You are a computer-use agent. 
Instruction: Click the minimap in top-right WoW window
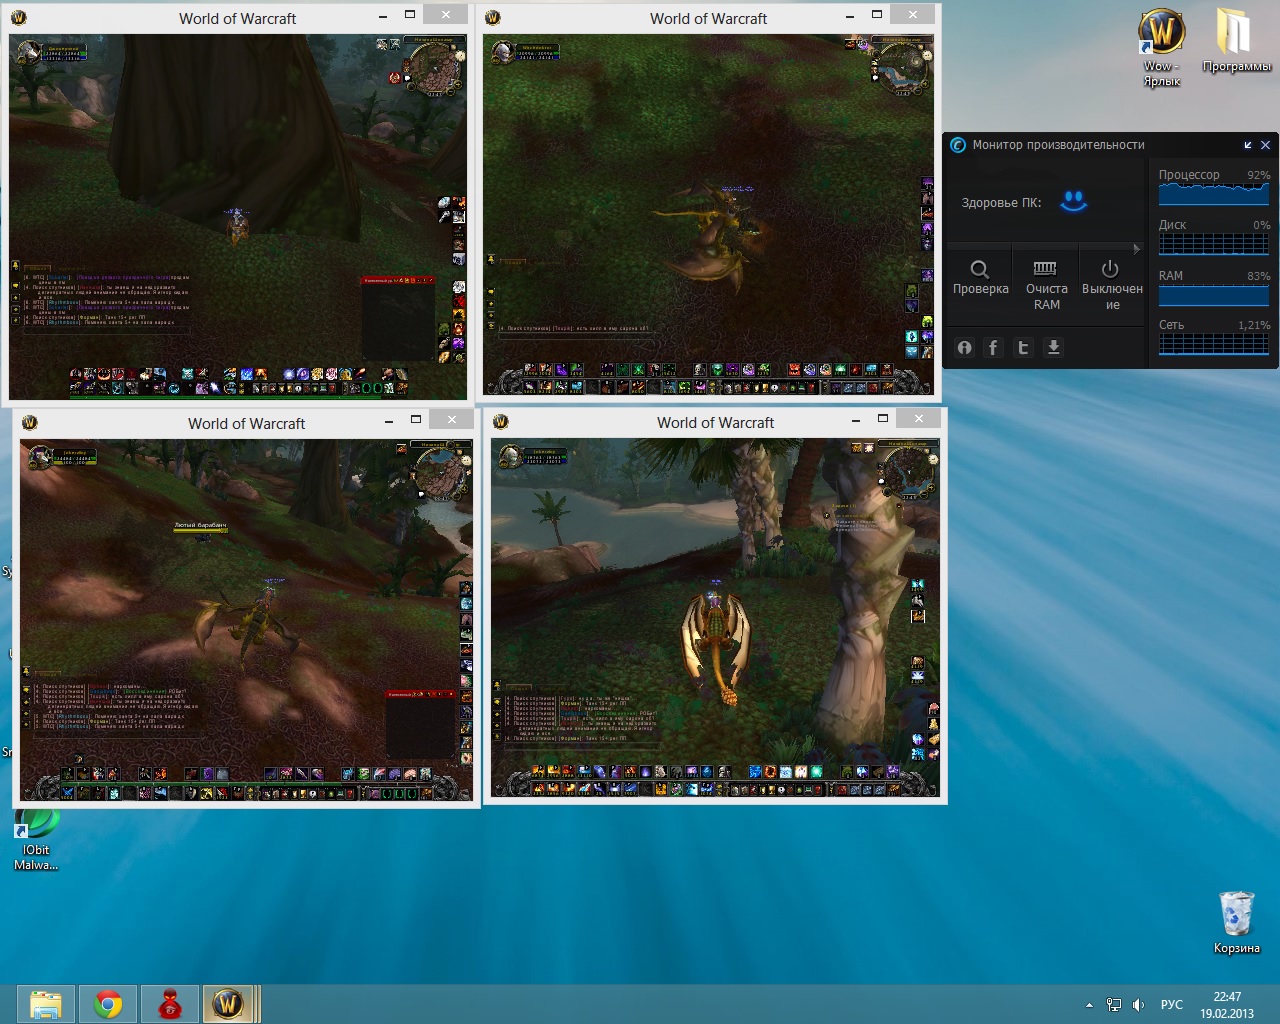[902, 68]
